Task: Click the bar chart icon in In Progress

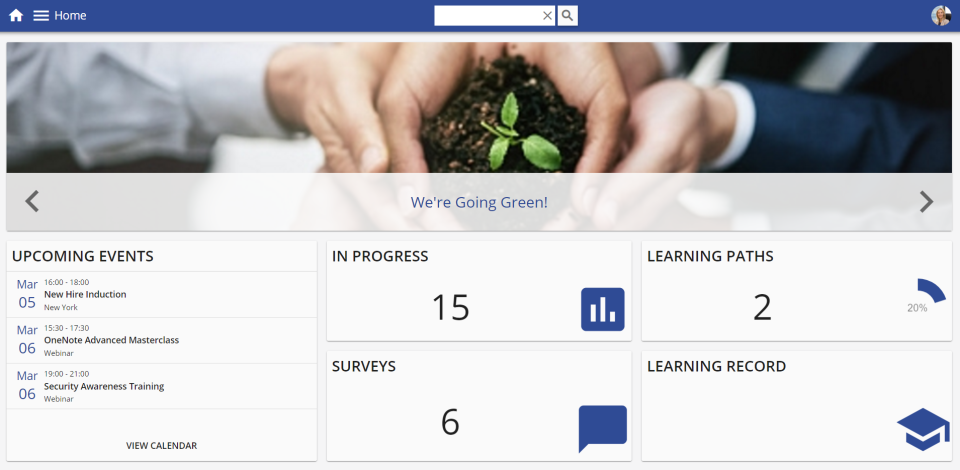Action: (x=602, y=309)
